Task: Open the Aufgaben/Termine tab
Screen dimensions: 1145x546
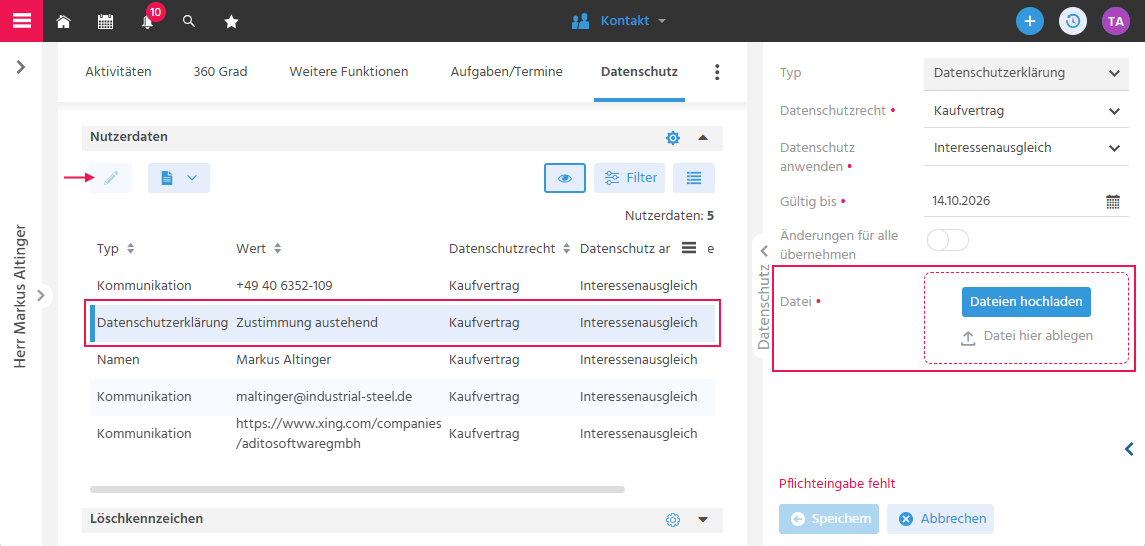Action: 507,72
